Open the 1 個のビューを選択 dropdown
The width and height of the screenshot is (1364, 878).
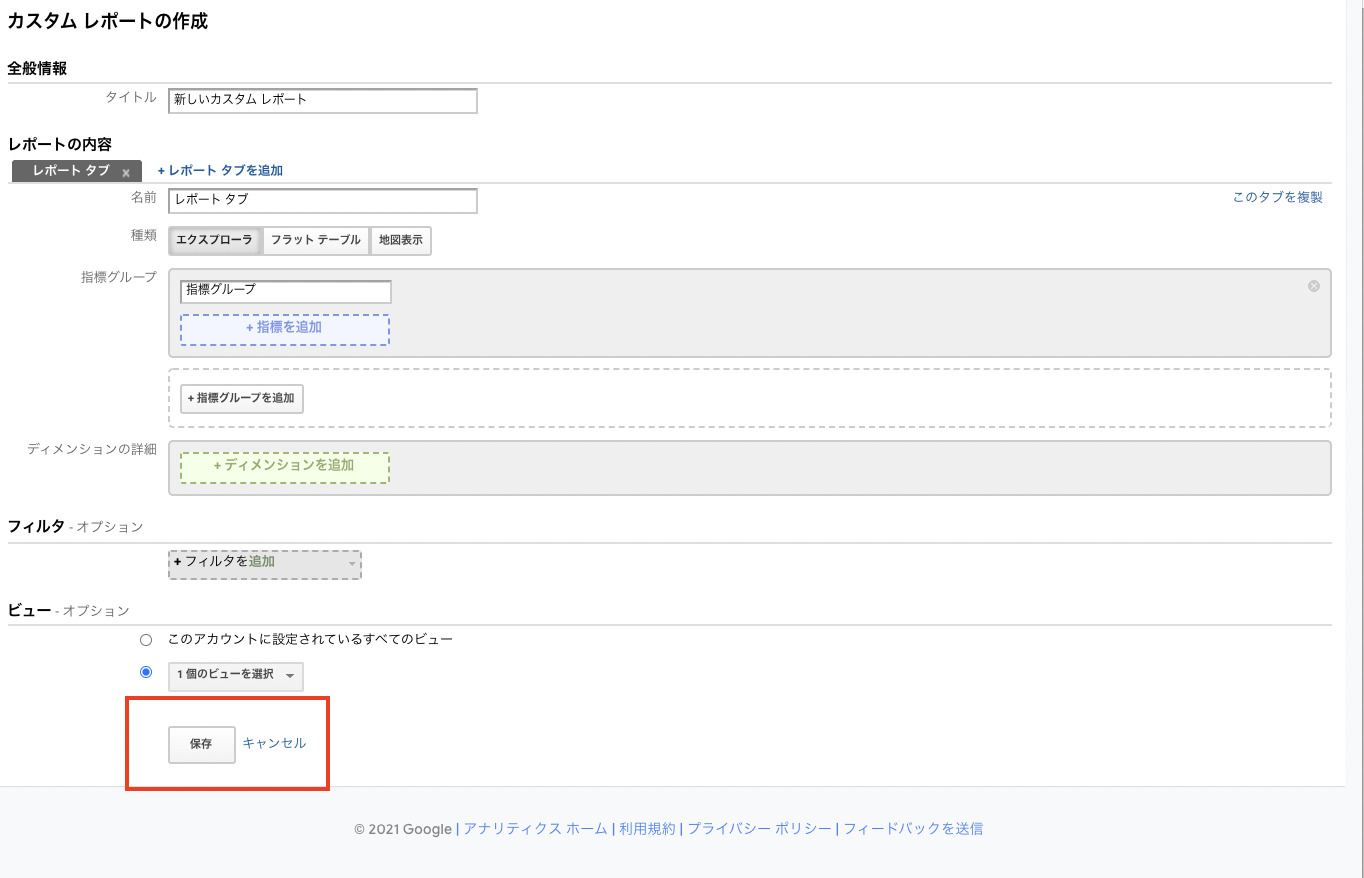pyautogui.click(x=235, y=676)
